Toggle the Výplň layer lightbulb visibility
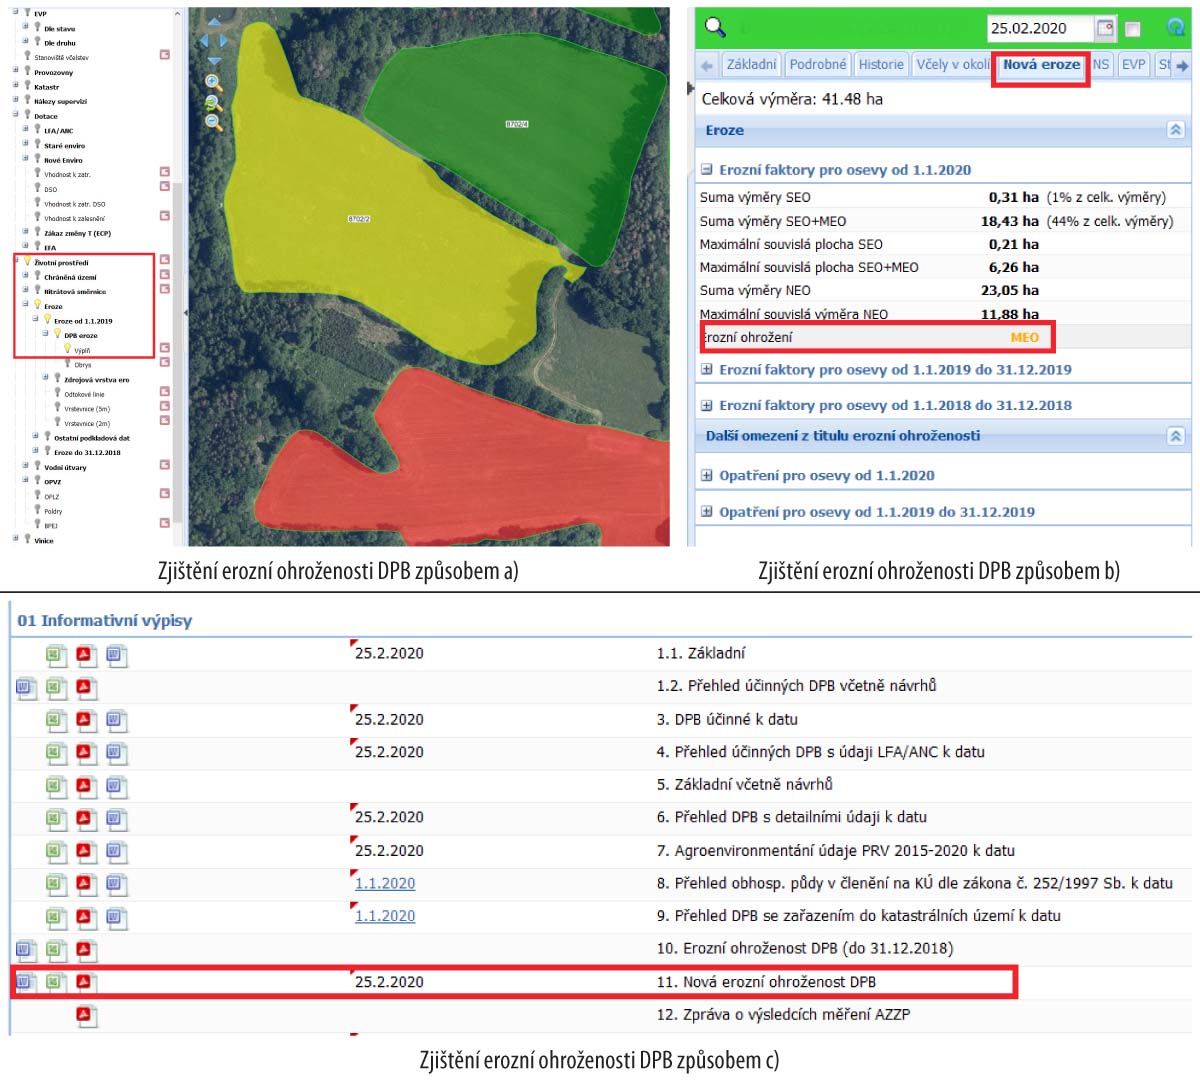Image resolution: width=1200 pixels, height=1080 pixels. click(x=68, y=350)
